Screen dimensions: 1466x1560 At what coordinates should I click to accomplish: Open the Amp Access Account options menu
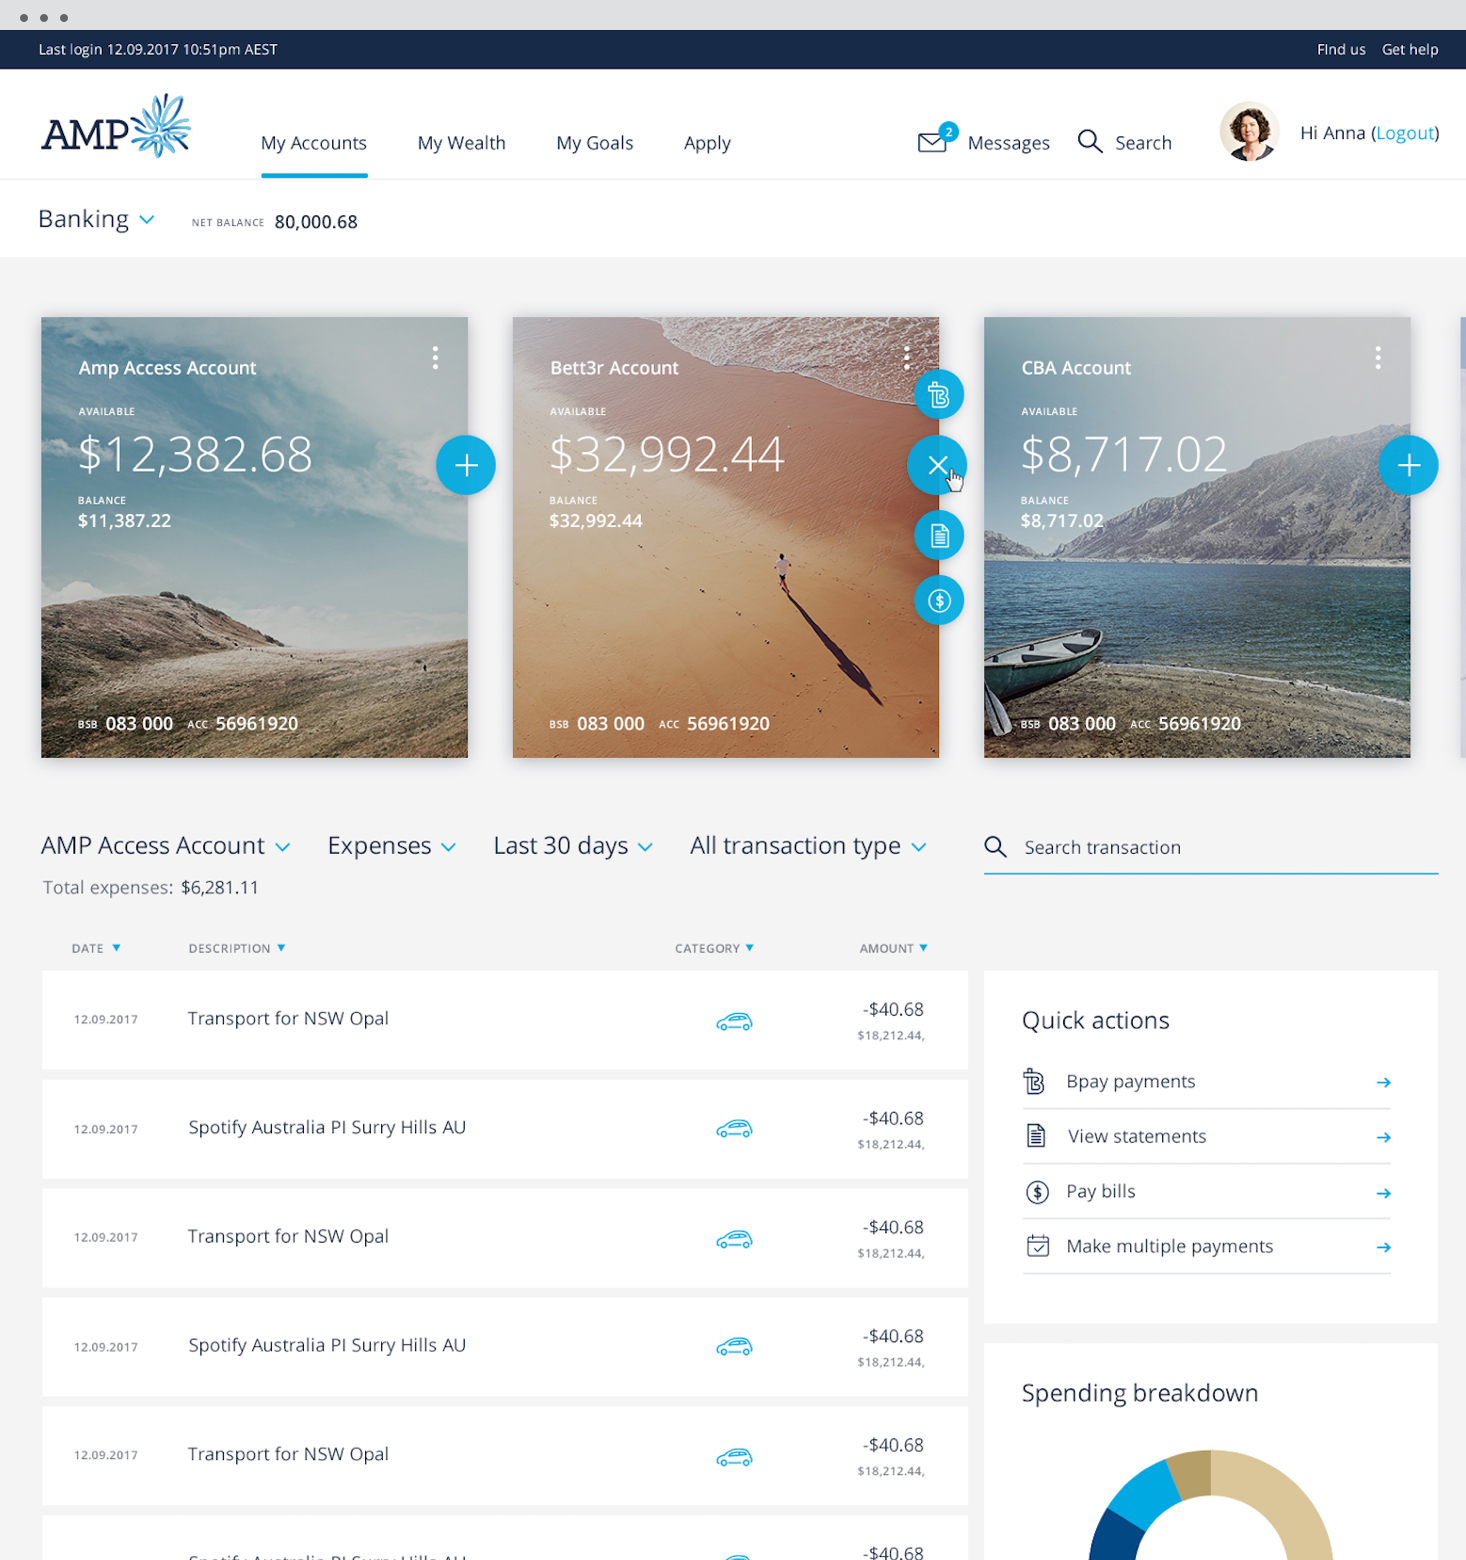click(435, 358)
